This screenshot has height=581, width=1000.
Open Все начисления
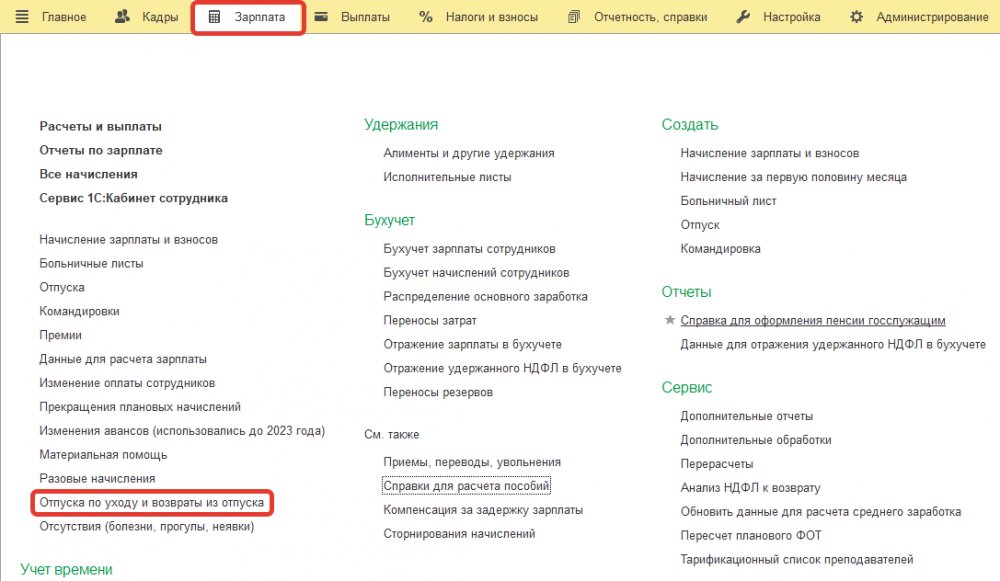[88, 174]
